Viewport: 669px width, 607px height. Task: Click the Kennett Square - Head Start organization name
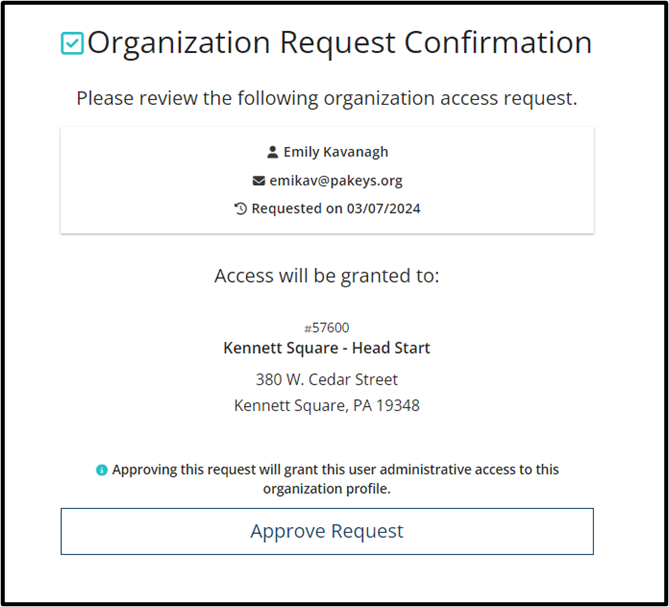coord(326,348)
